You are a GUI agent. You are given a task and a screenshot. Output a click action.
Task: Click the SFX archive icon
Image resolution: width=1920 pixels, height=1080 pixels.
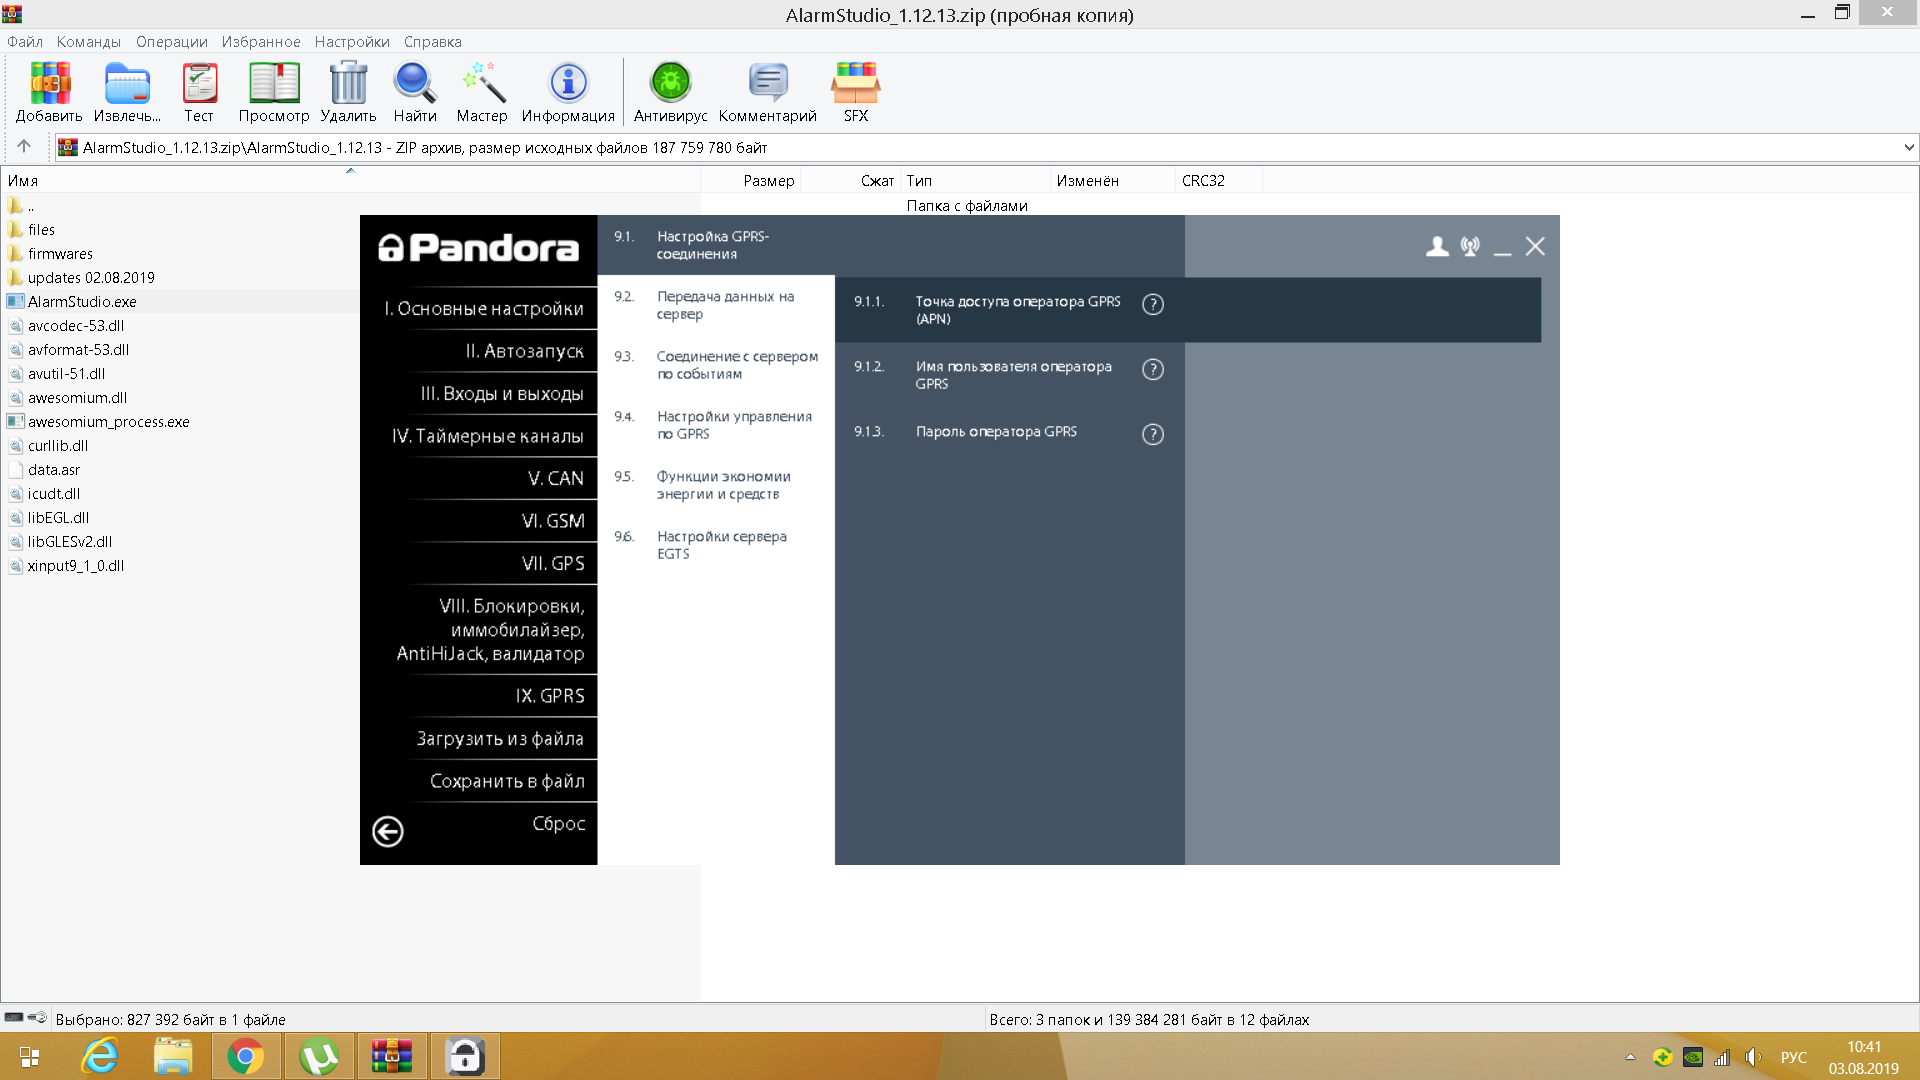coord(855,84)
